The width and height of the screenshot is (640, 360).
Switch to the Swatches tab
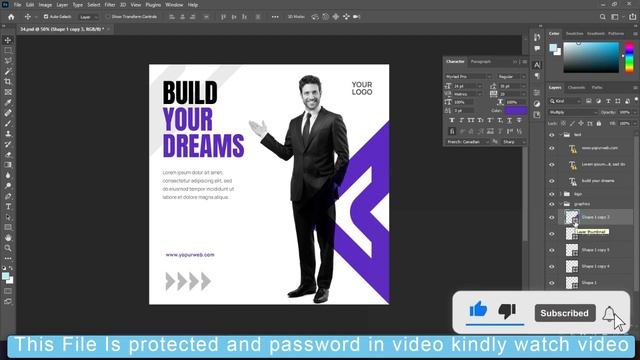coord(574,33)
